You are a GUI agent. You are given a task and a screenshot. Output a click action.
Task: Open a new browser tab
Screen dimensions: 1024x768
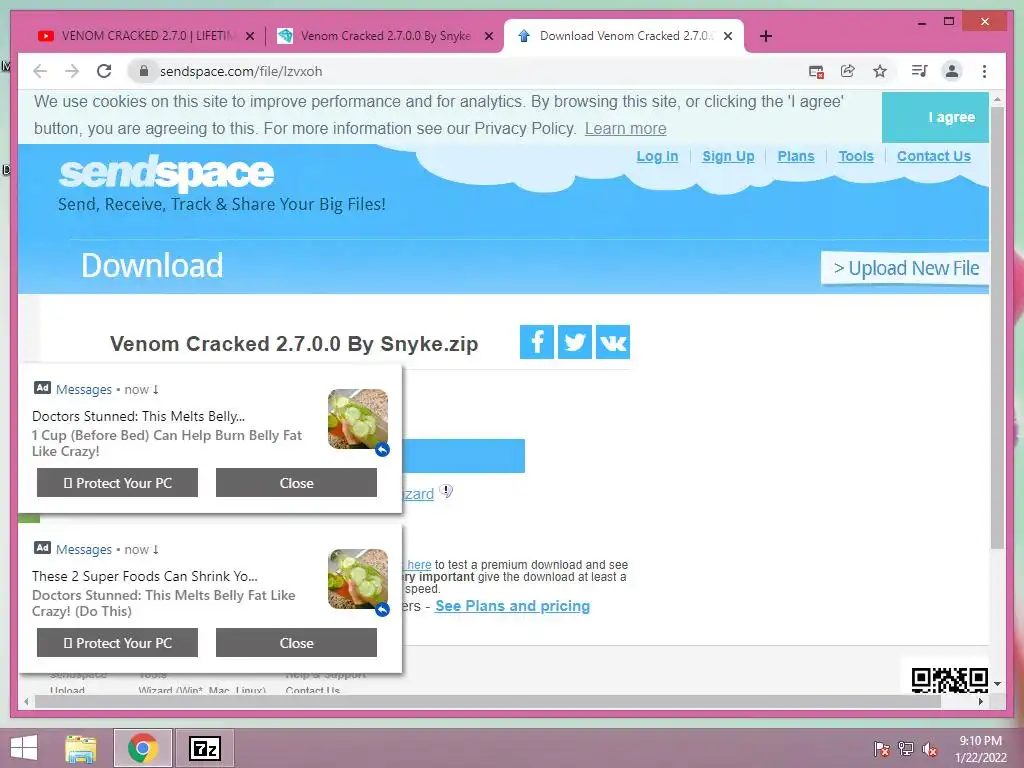[x=766, y=37]
